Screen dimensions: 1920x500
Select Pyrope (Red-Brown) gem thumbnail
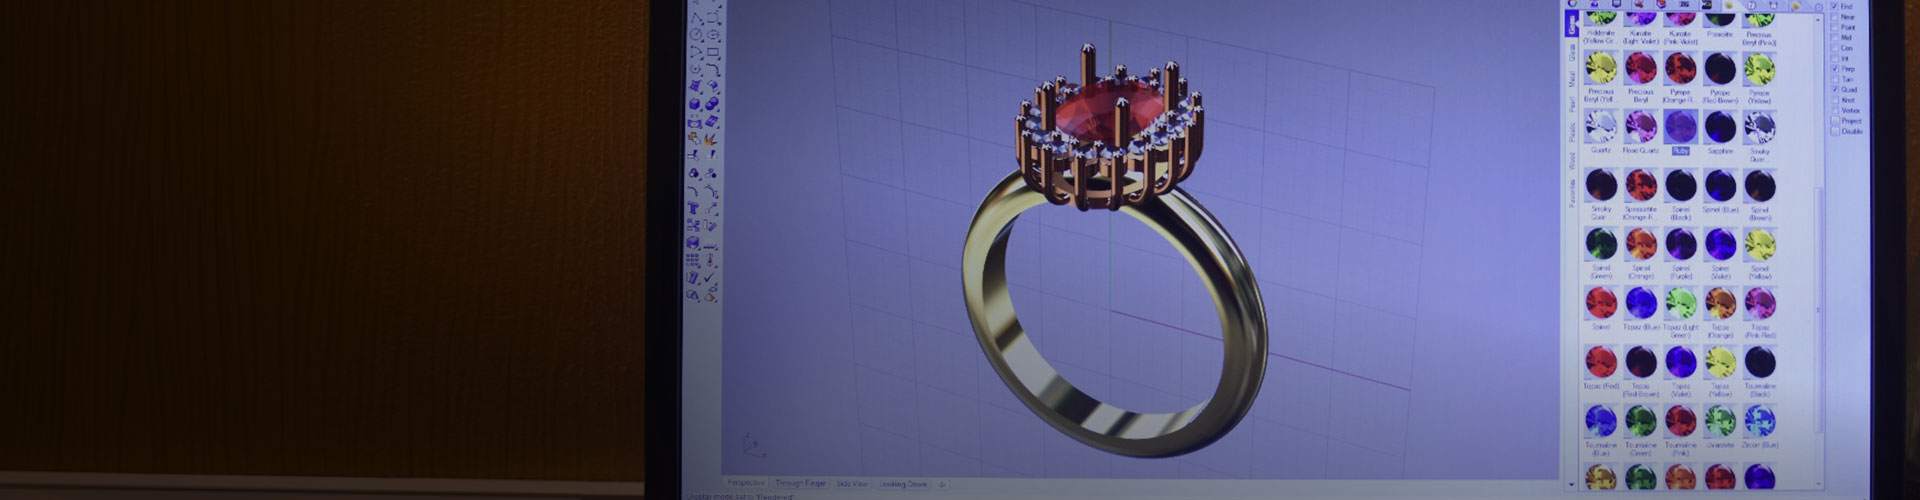coord(1719,68)
